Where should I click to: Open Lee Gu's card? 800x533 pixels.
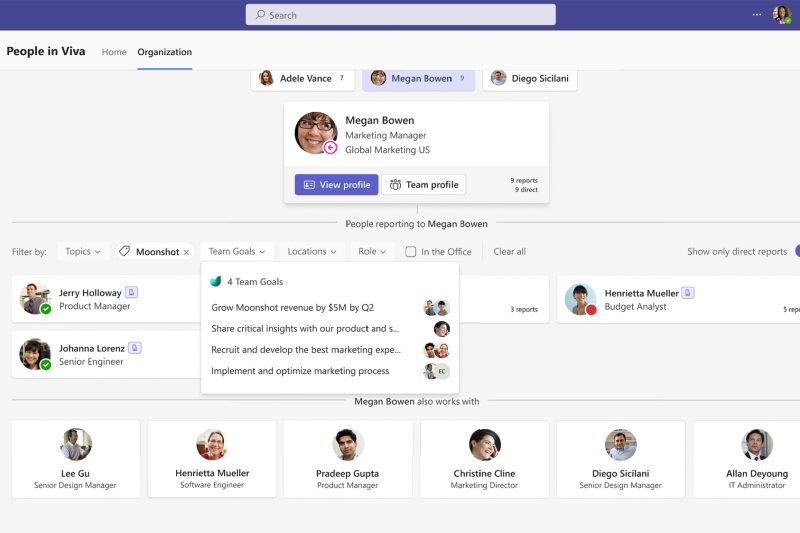point(76,459)
